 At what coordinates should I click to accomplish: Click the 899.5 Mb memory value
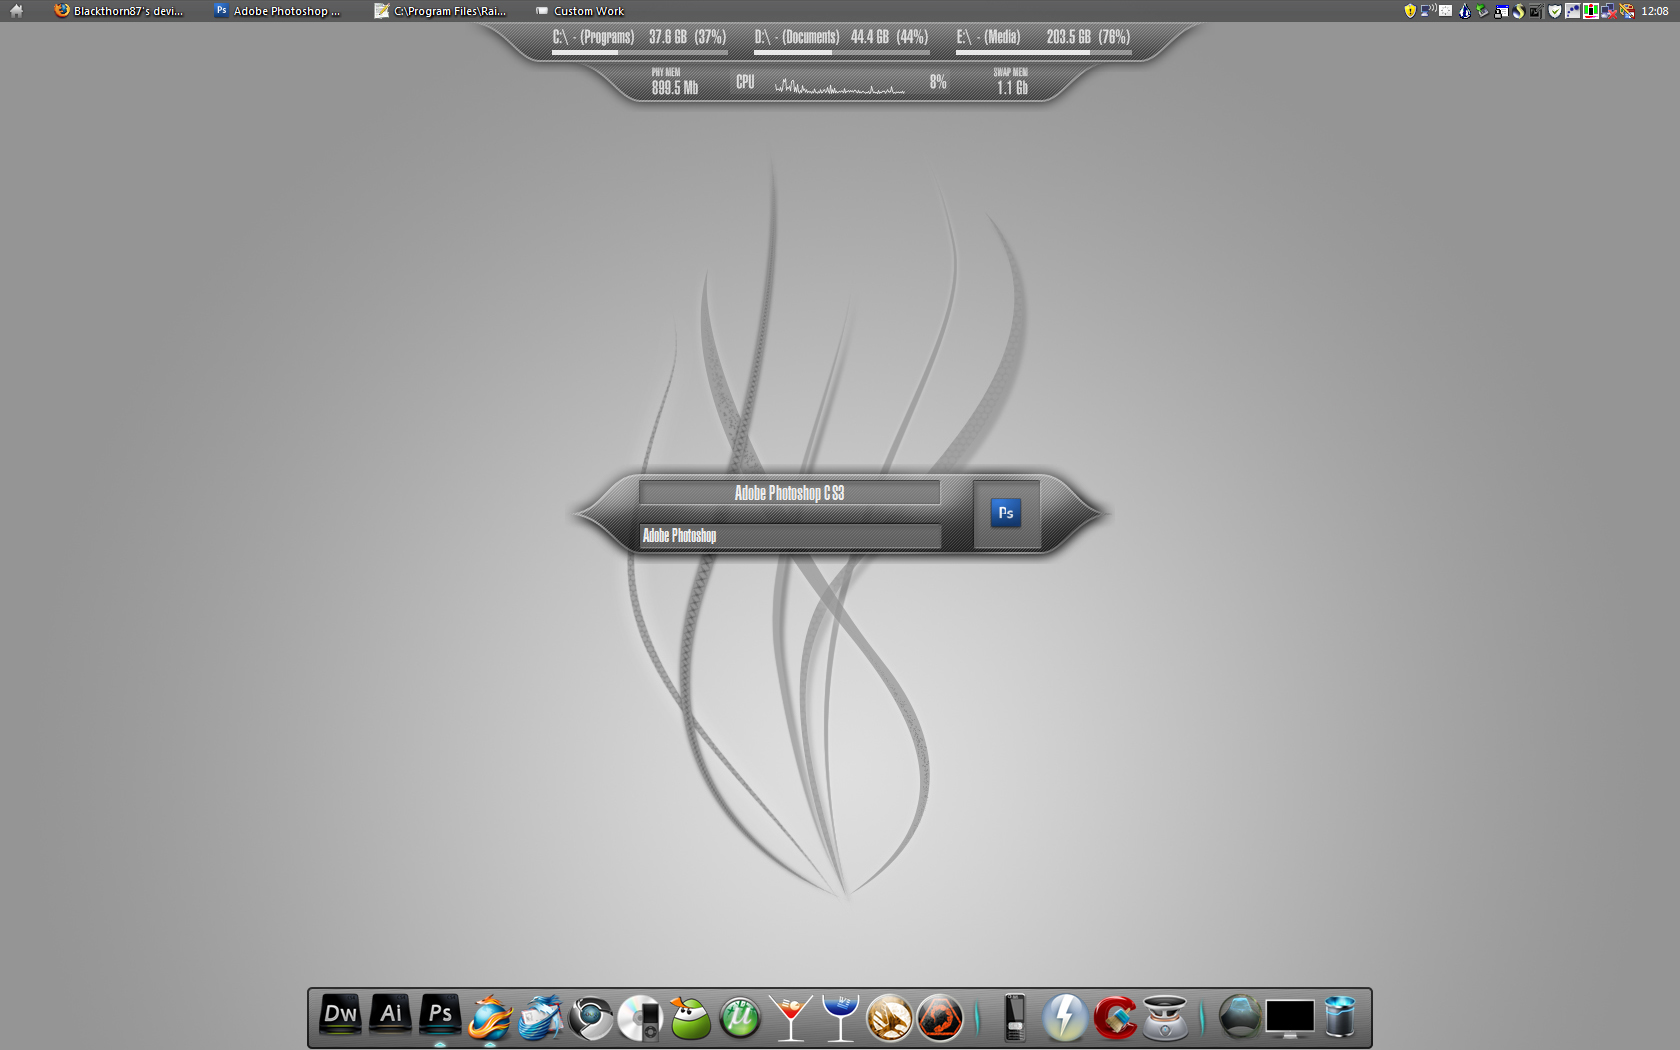(675, 88)
